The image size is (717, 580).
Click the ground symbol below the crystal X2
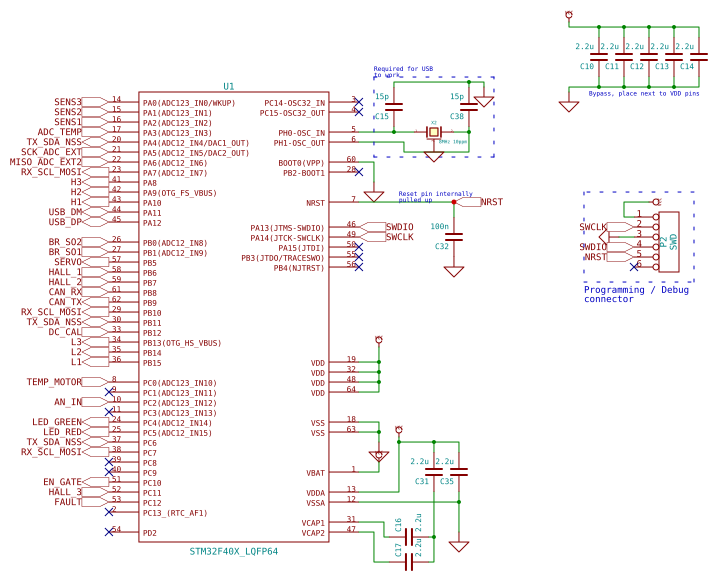433,157
